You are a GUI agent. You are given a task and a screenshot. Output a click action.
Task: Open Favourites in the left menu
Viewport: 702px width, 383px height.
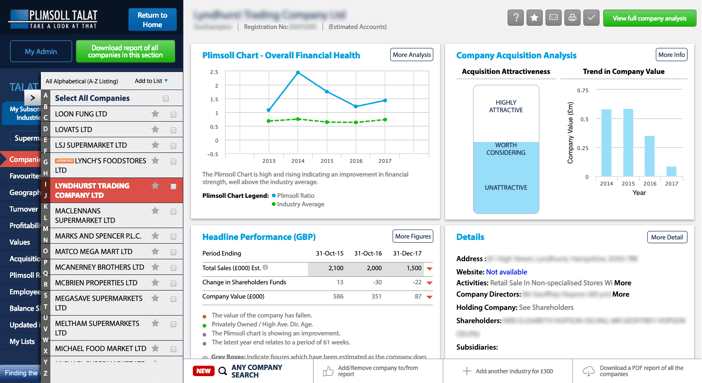pyautogui.click(x=24, y=176)
